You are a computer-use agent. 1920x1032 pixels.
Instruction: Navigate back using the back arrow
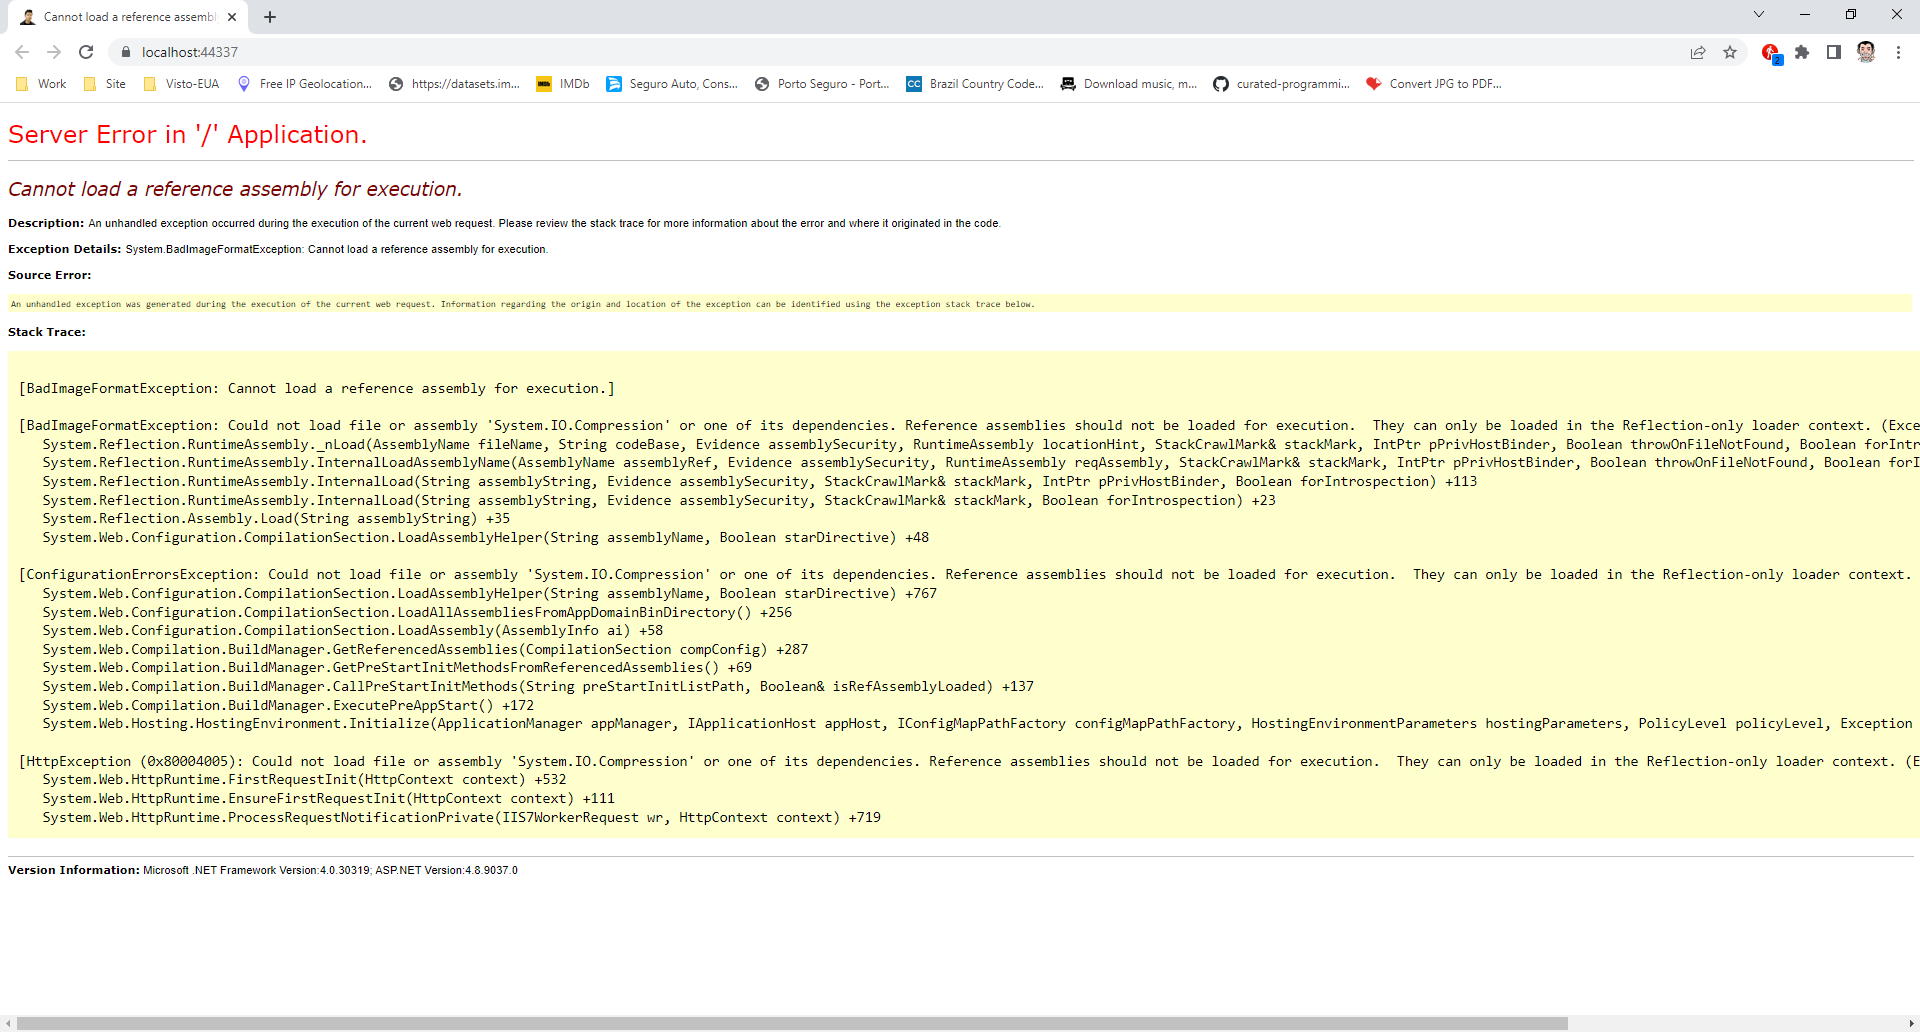(x=22, y=52)
